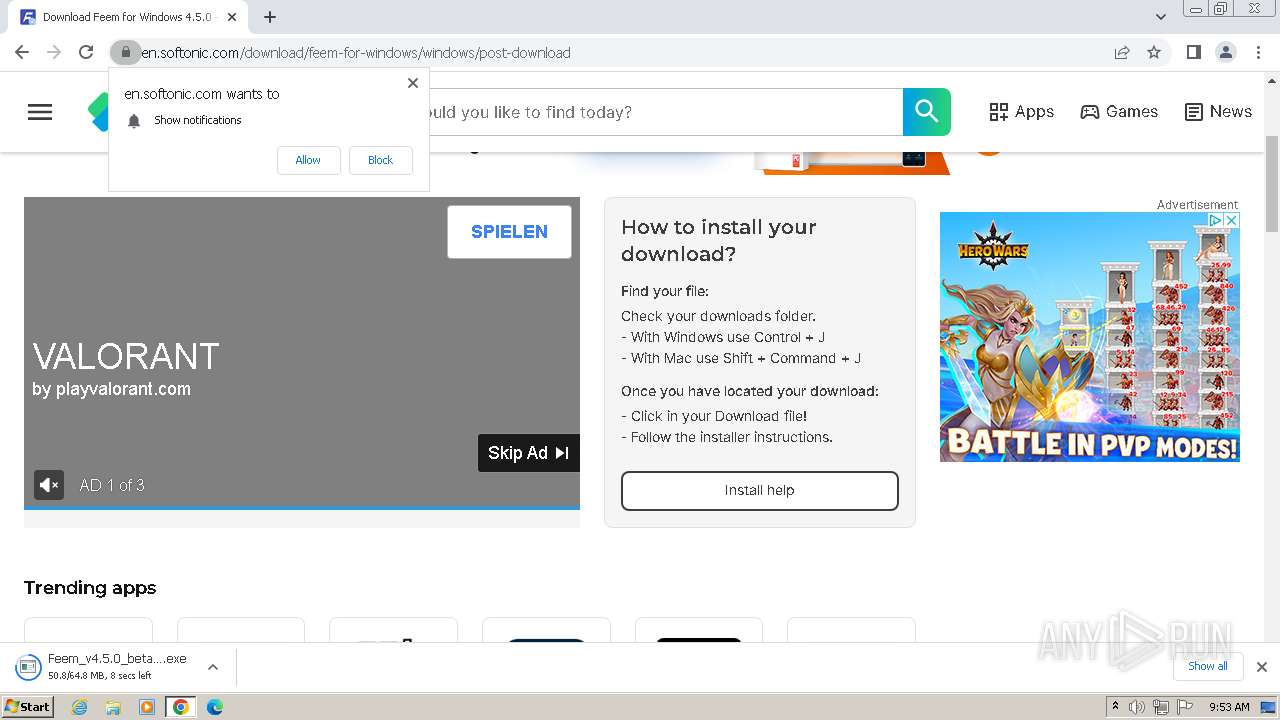The width and height of the screenshot is (1280, 720).
Task: Bookmark this page with star icon
Action: pos(1154,52)
